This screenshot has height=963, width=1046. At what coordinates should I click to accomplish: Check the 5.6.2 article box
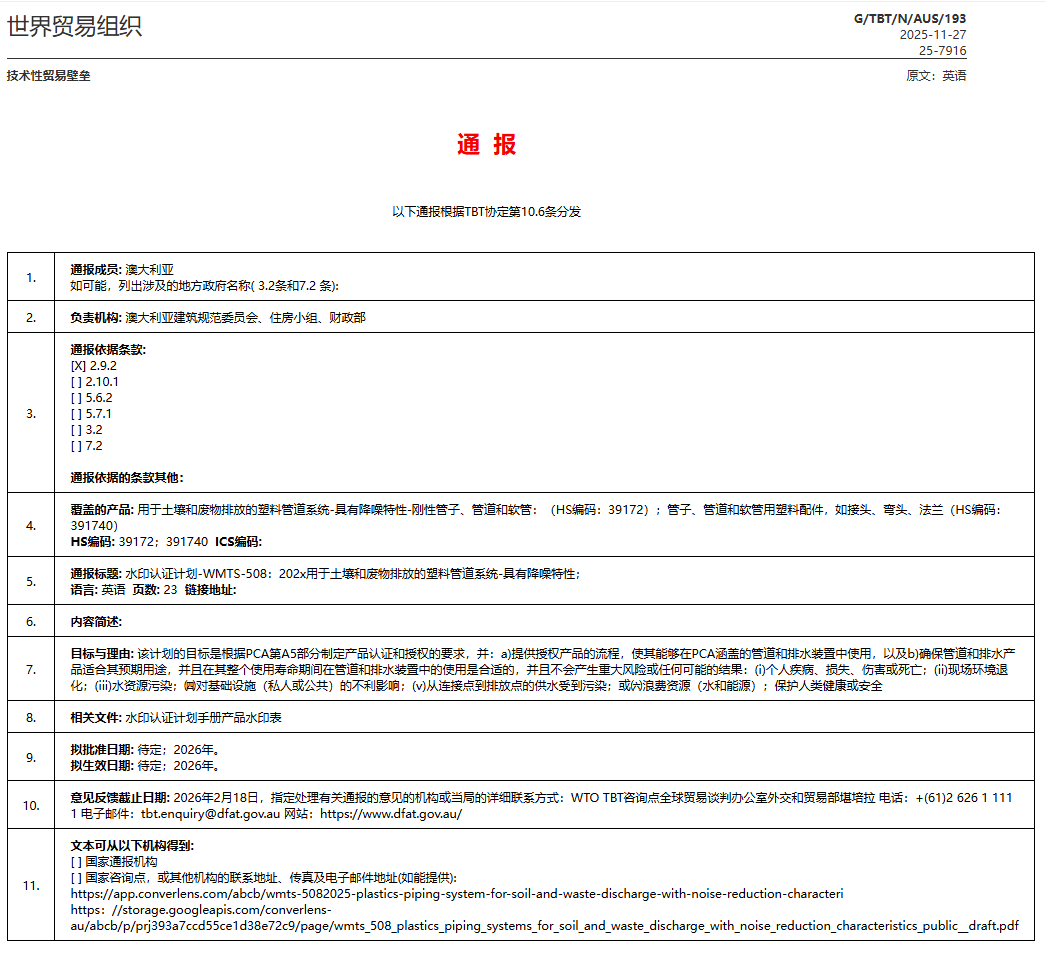(78, 398)
